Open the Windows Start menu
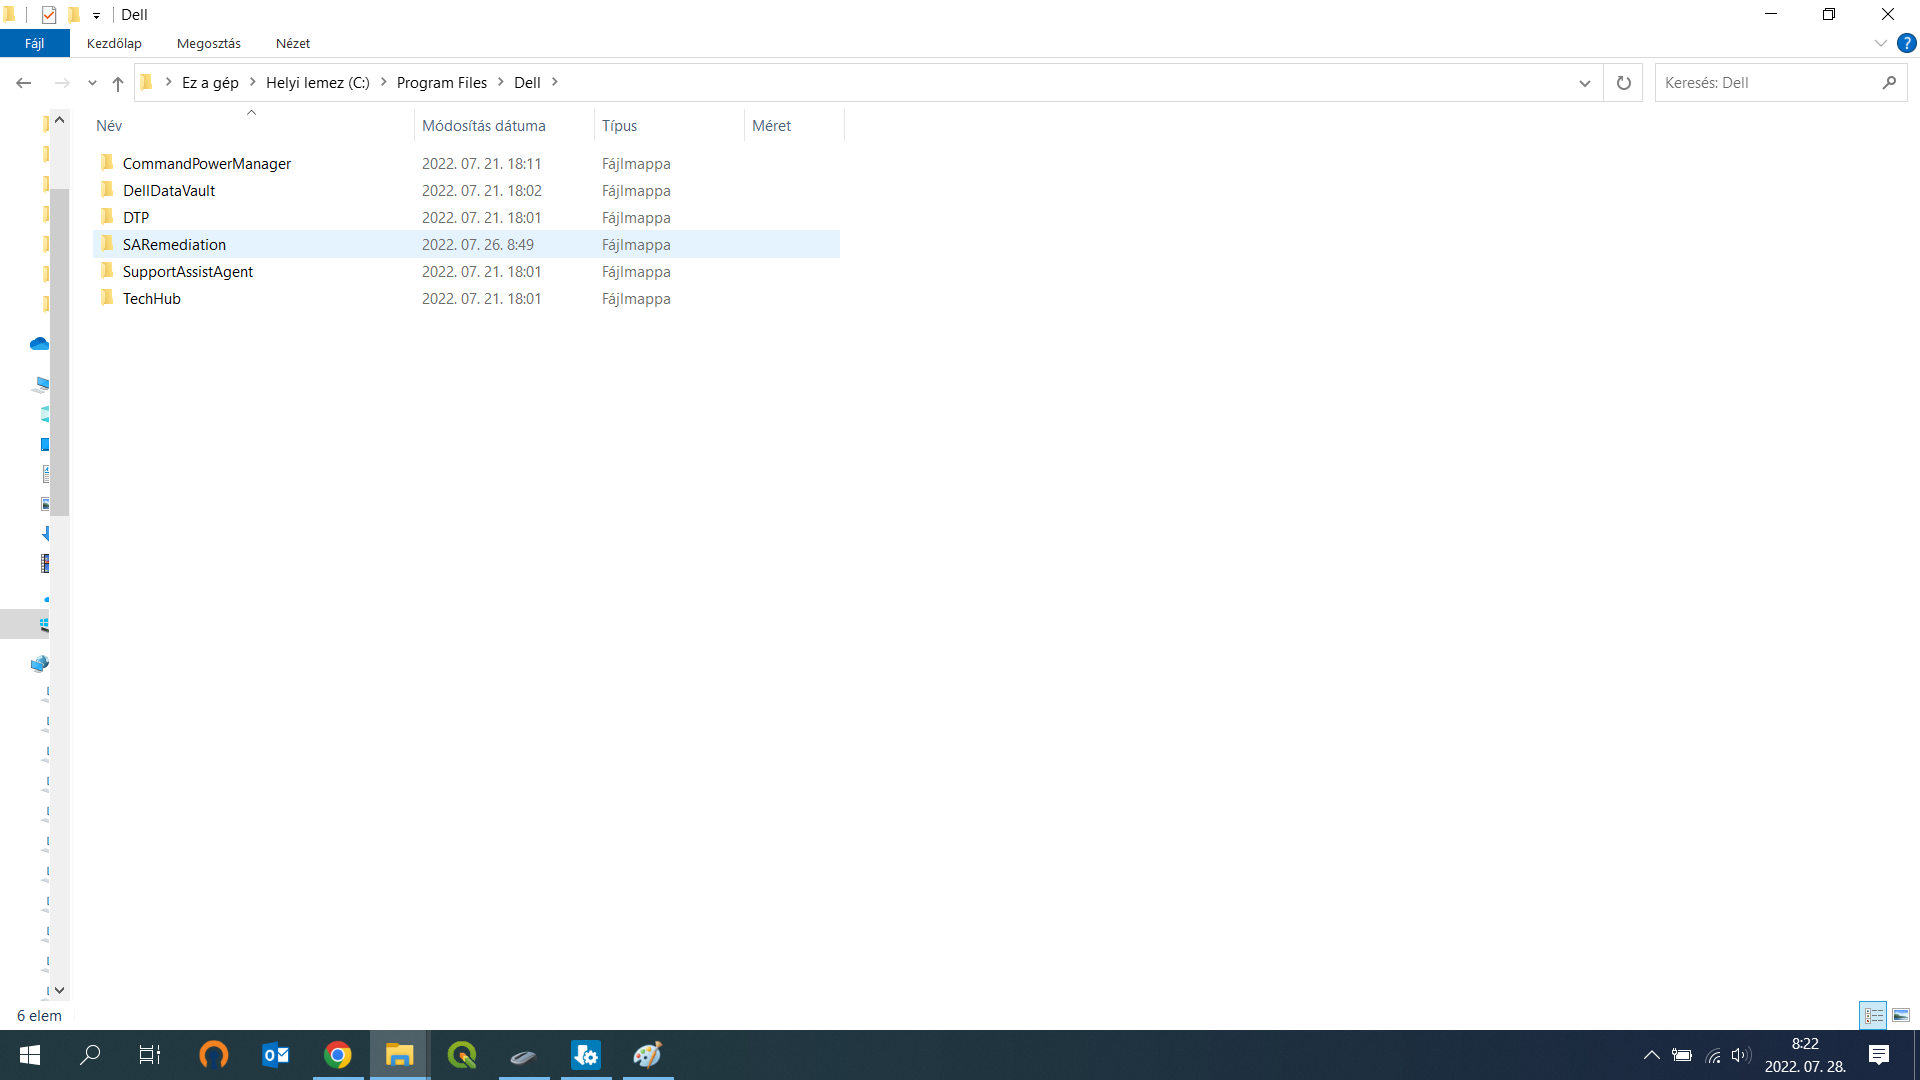This screenshot has width=1920, height=1080. coord(30,1055)
